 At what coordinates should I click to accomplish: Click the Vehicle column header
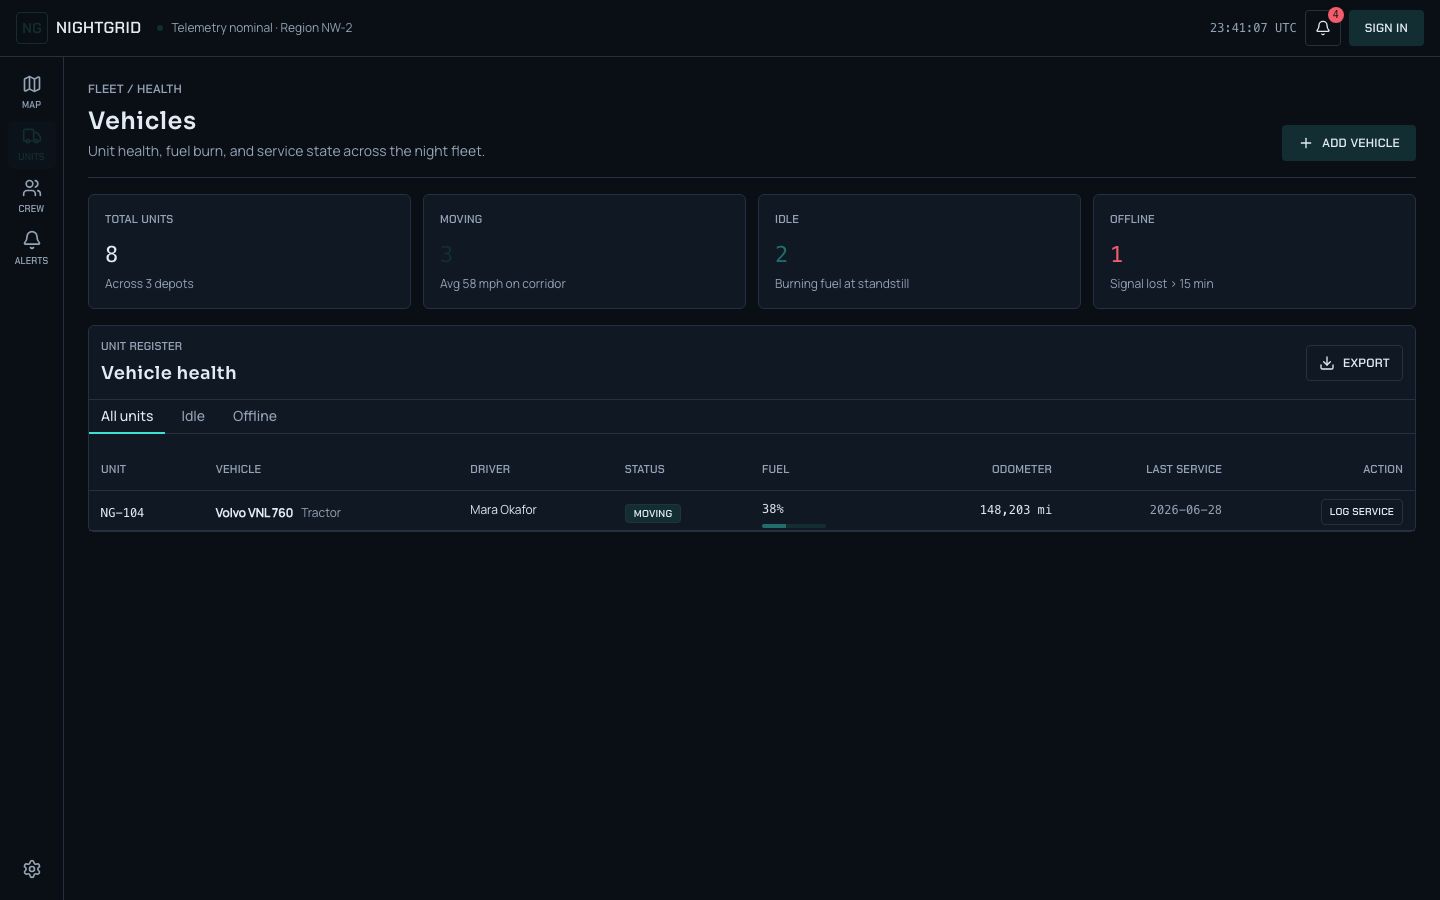coord(238,469)
